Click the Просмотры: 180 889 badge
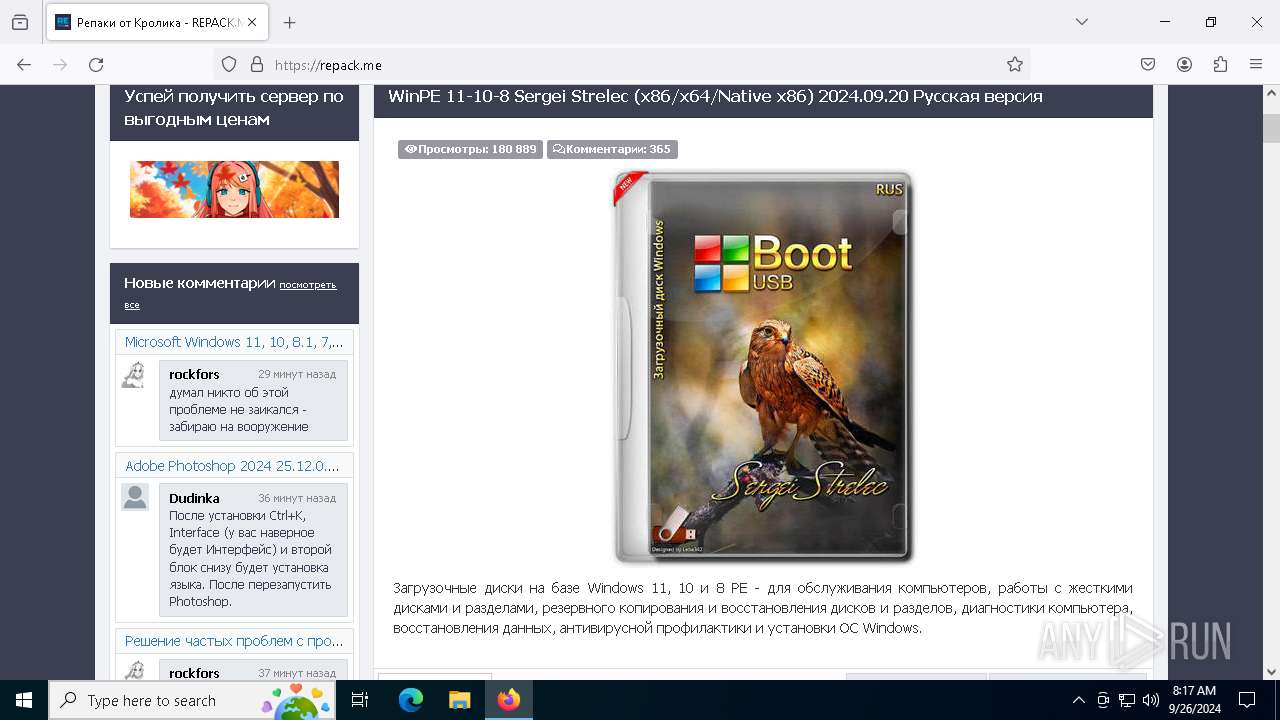The image size is (1280, 720). (470, 149)
